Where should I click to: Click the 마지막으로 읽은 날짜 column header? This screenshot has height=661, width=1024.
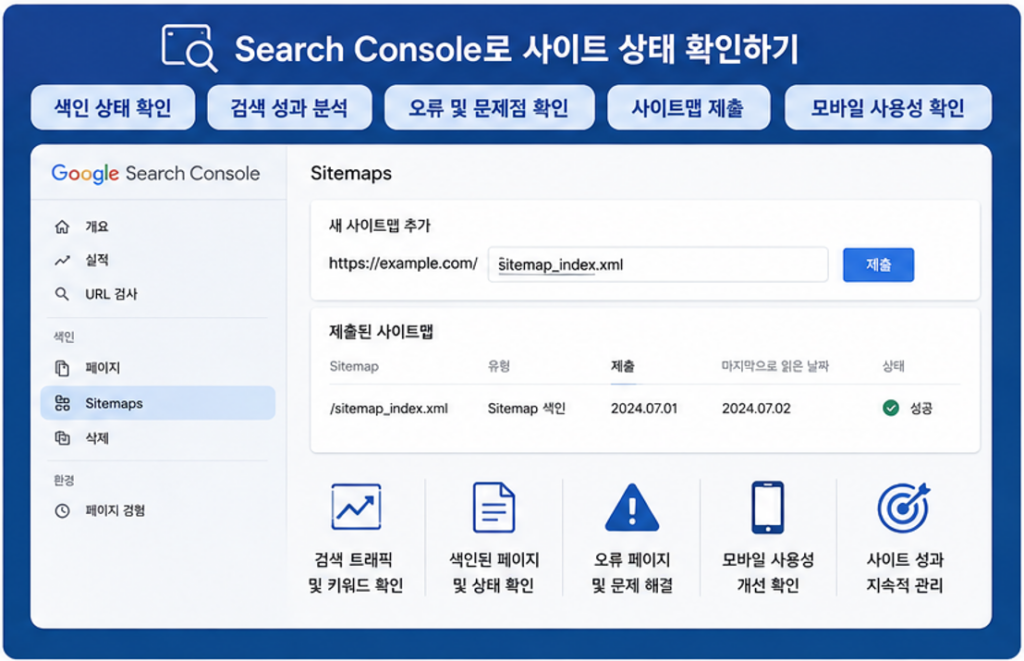tap(775, 366)
